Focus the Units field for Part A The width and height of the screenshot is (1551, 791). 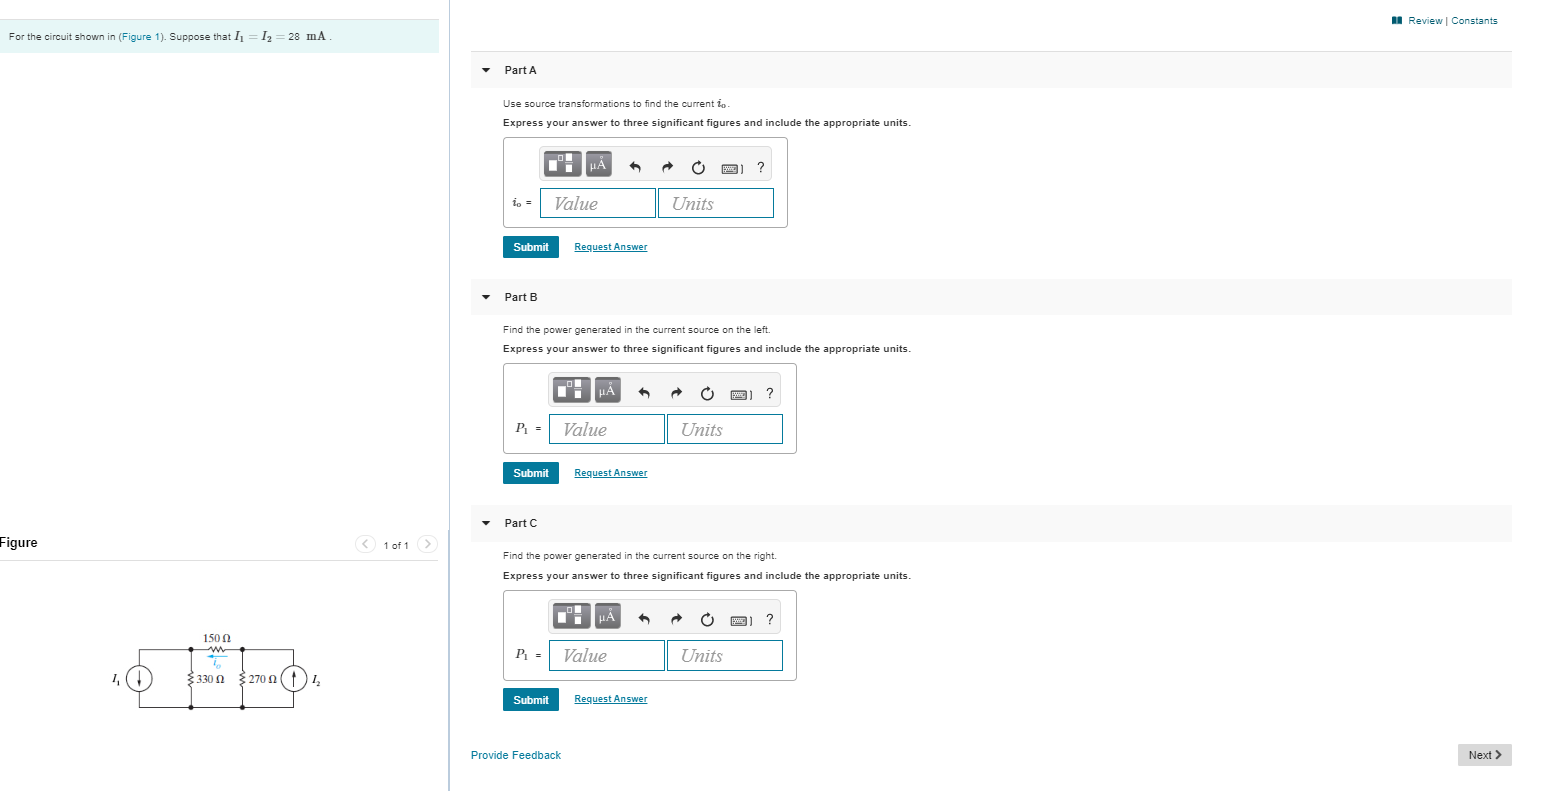coord(716,203)
